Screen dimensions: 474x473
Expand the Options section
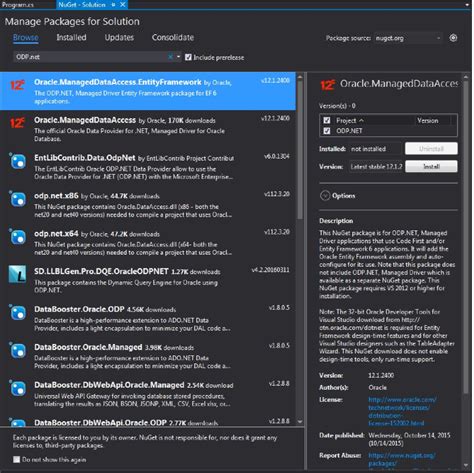pos(325,196)
